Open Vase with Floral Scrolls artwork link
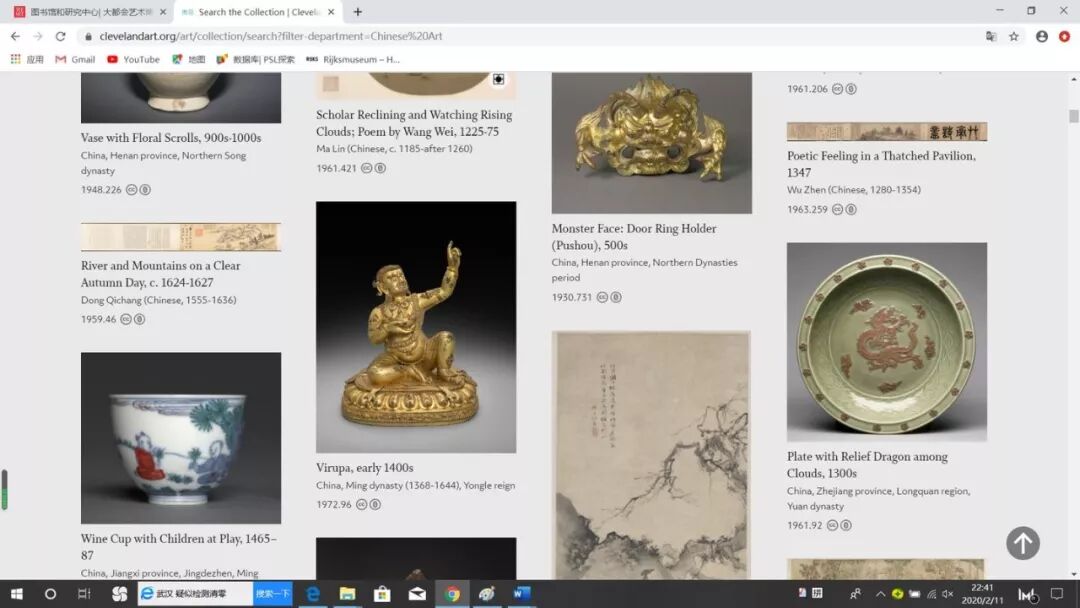 171,138
